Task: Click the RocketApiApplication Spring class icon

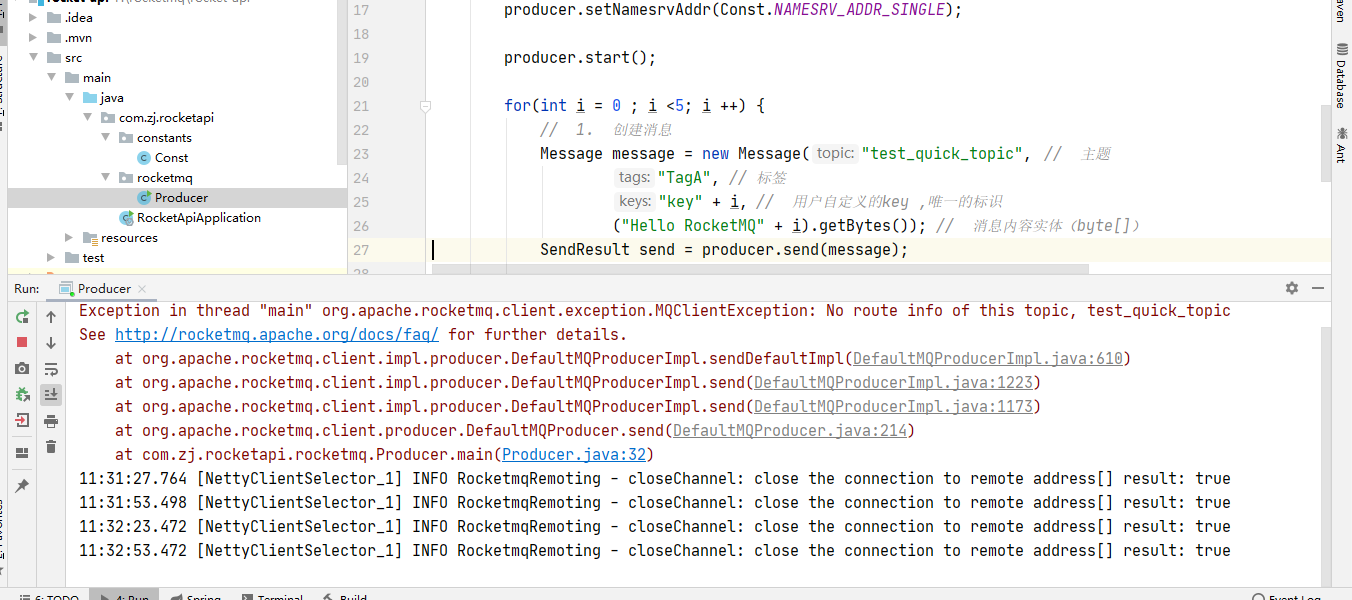Action: [x=126, y=218]
